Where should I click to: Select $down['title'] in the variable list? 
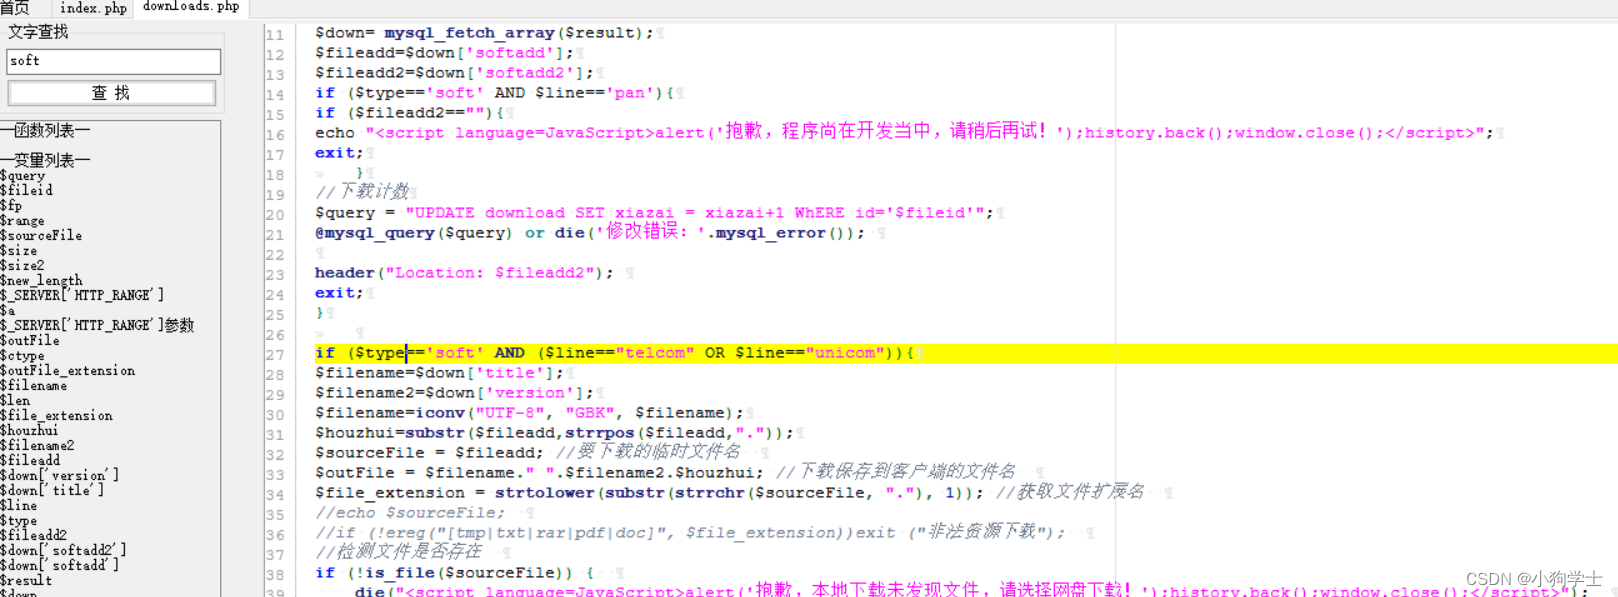(52, 490)
